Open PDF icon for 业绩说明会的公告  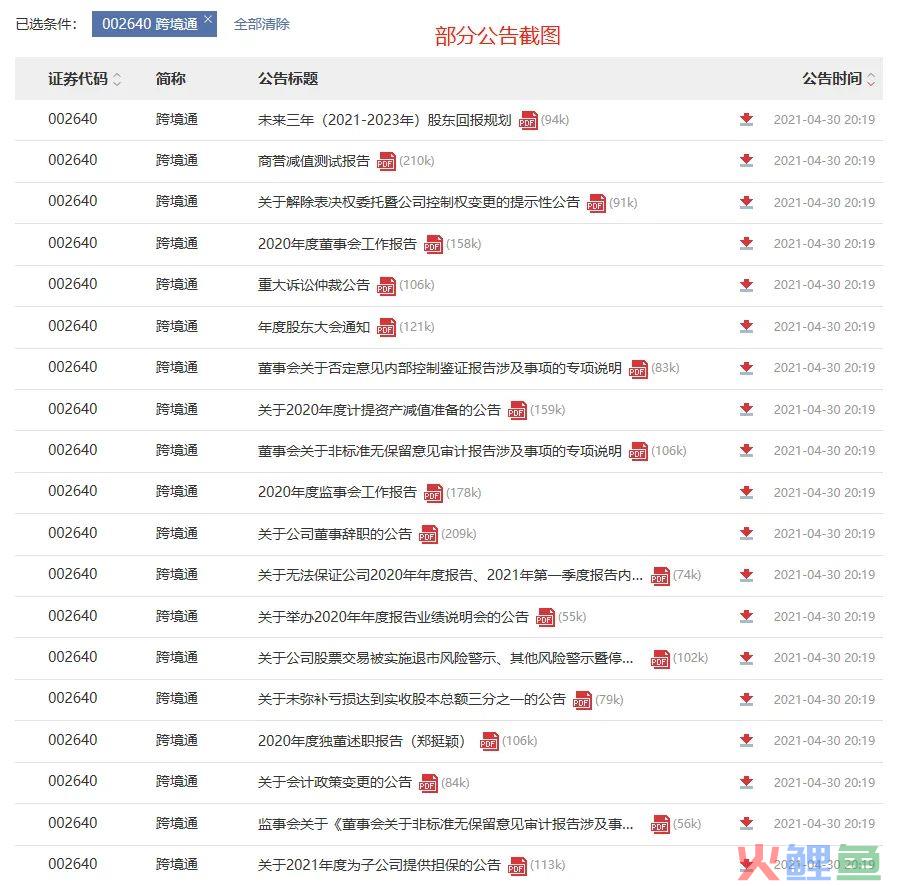(x=545, y=618)
